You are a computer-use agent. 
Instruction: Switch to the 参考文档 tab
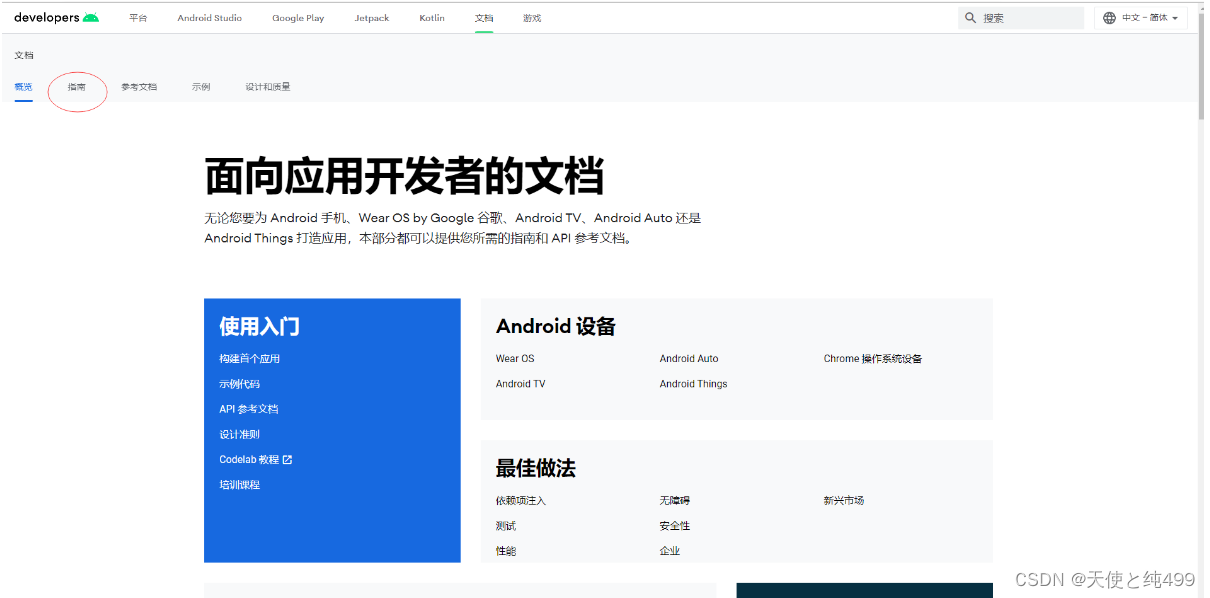(x=139, y=87)
